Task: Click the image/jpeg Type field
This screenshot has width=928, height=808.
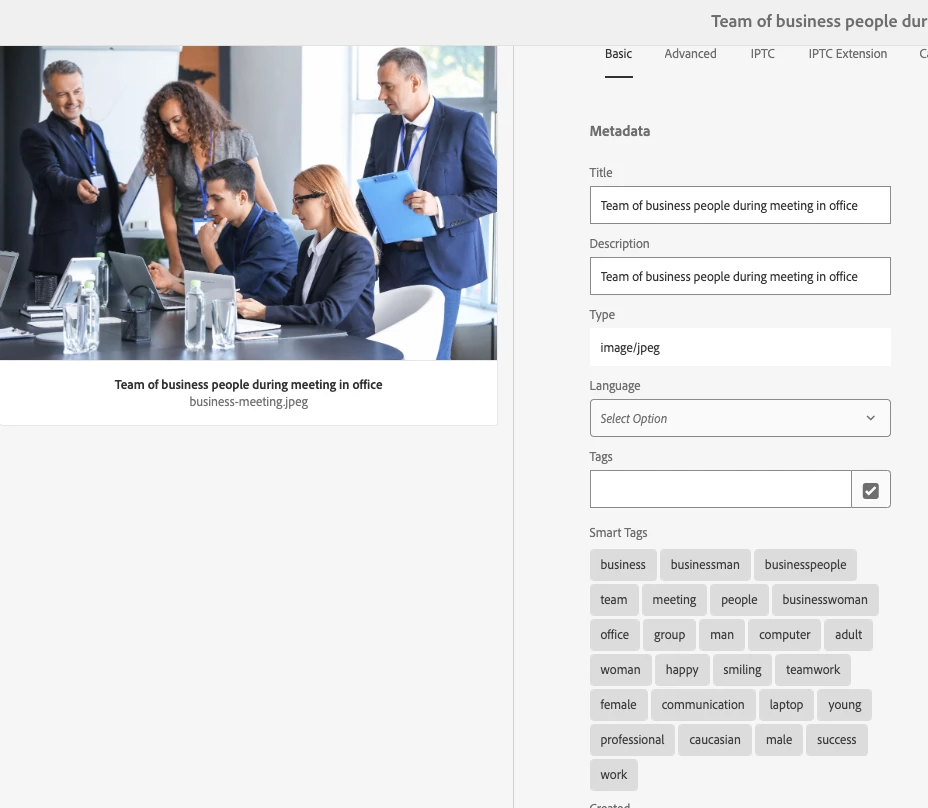Action: coord(740,347)
